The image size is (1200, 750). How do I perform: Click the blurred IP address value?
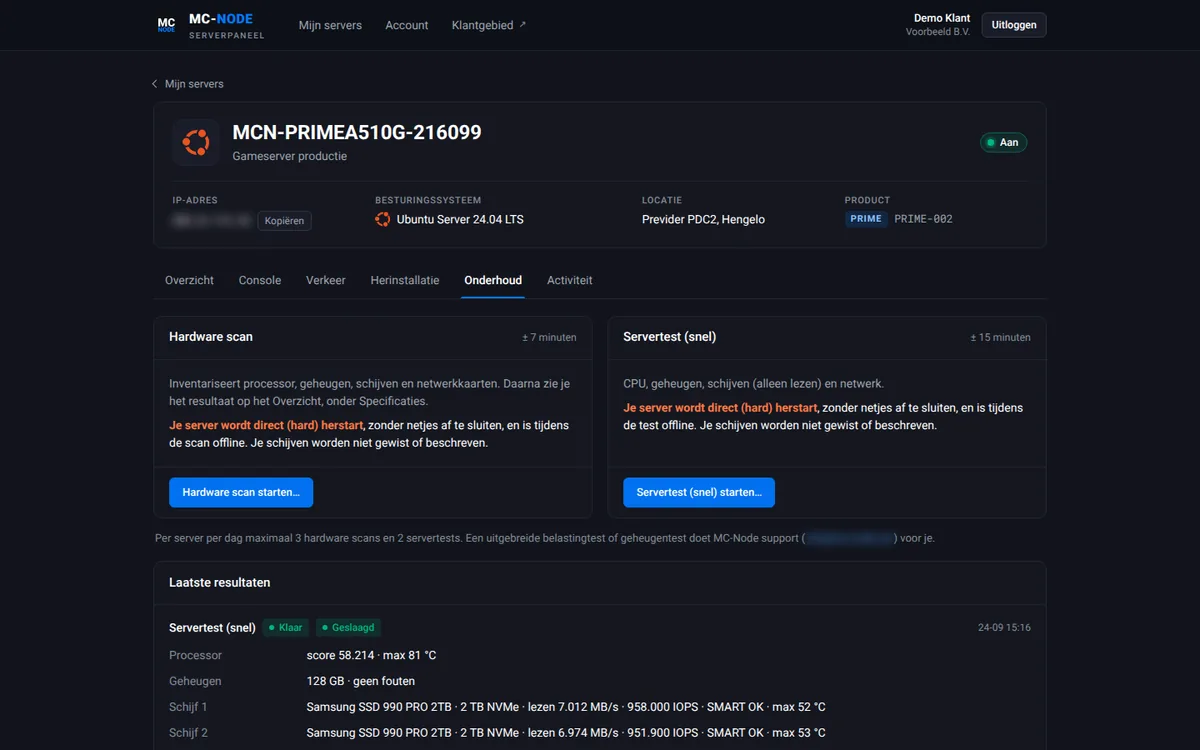coord(211,220)
